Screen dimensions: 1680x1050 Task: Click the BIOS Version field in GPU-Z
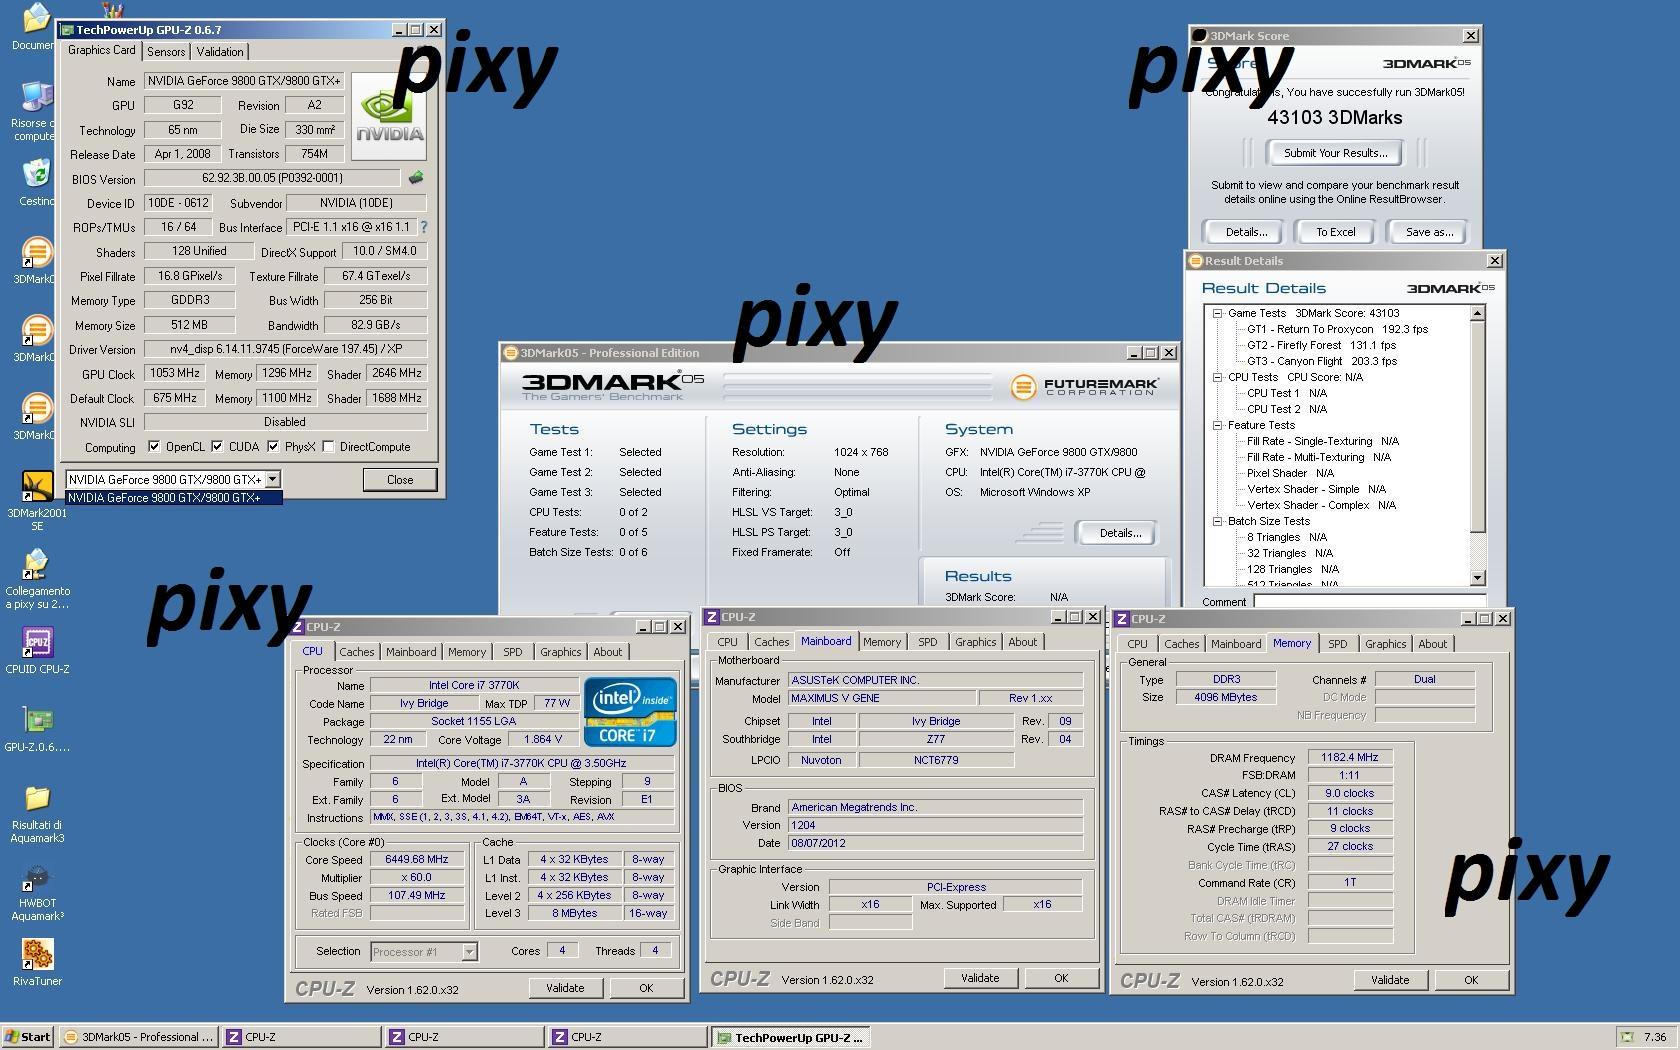click(x=273, y=178)
